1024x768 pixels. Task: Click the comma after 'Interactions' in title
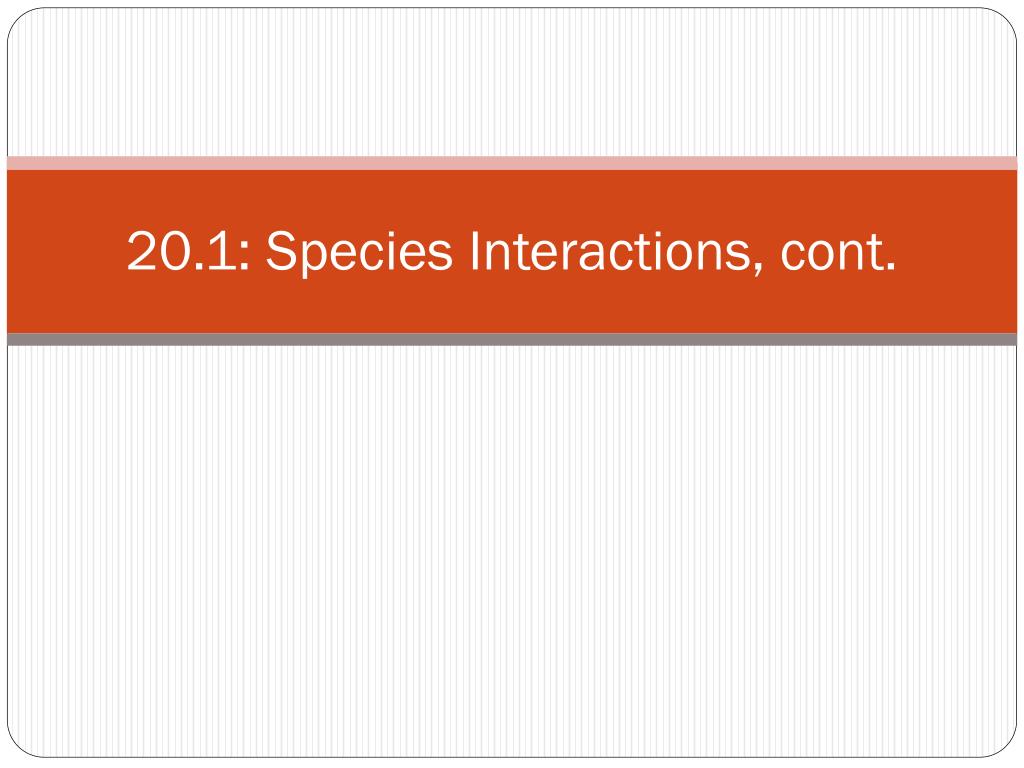point(757,270)
